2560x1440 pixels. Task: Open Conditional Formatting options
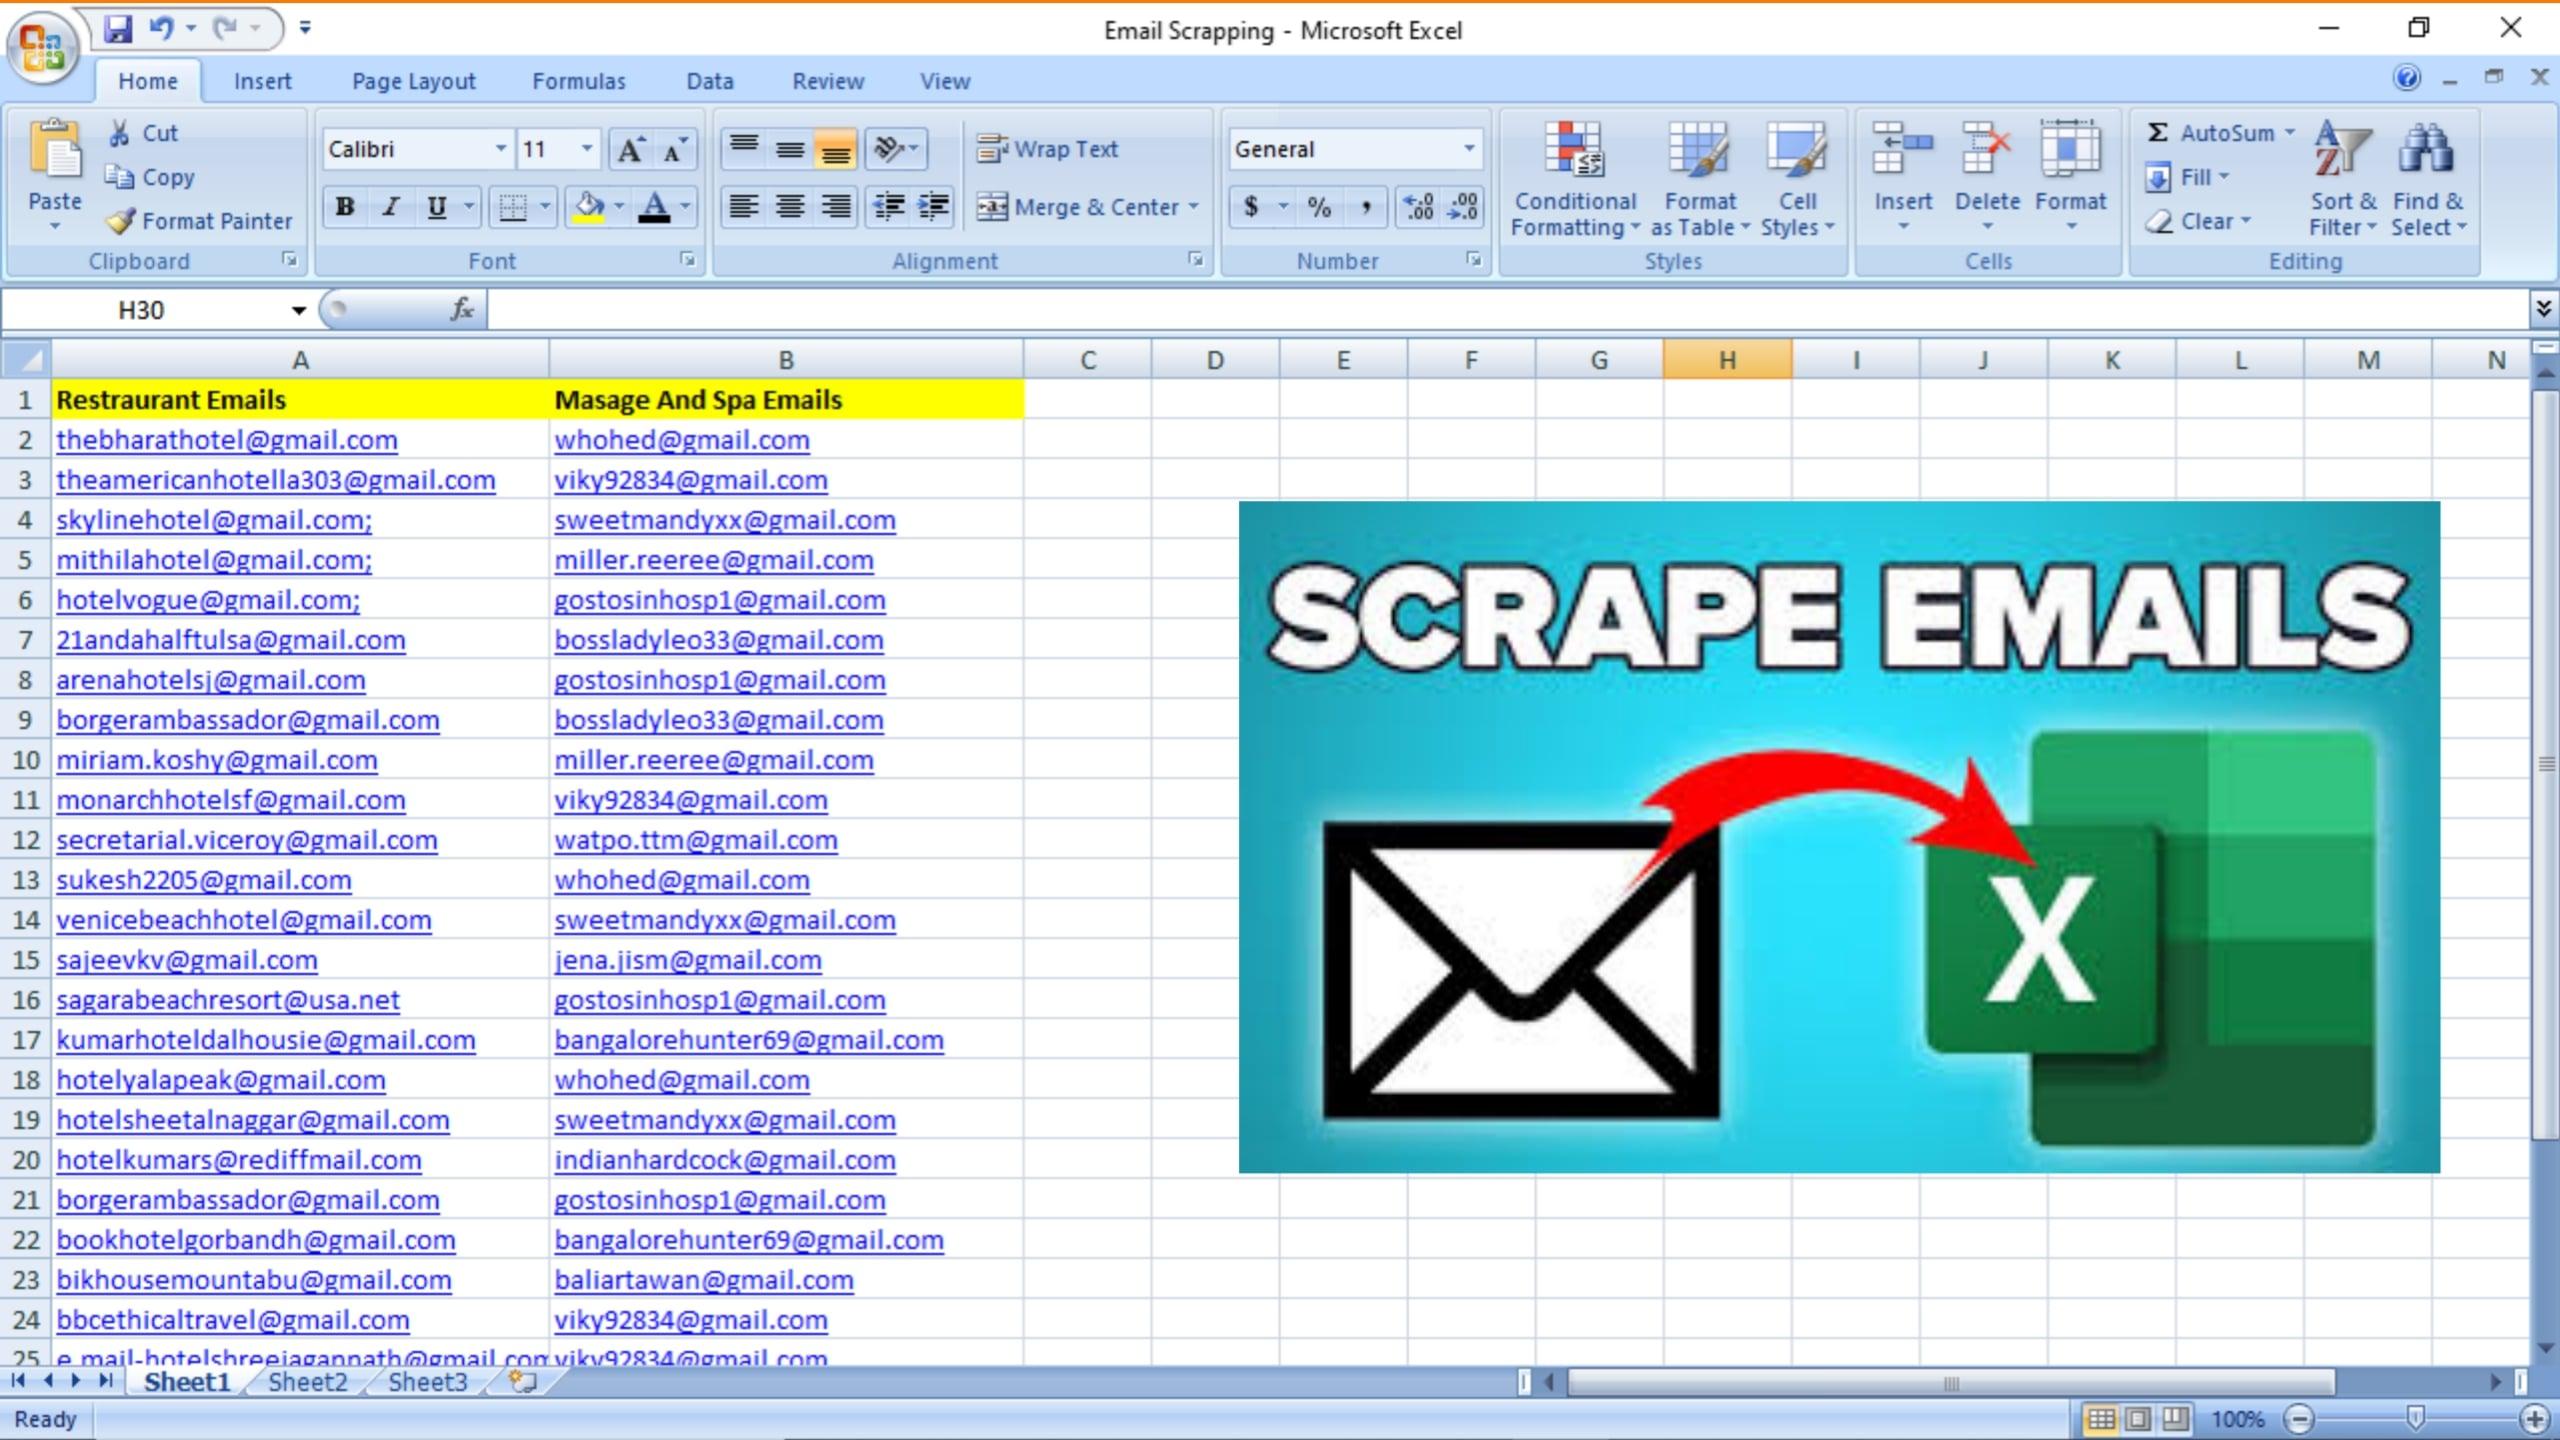click(x=1573, y=178)
